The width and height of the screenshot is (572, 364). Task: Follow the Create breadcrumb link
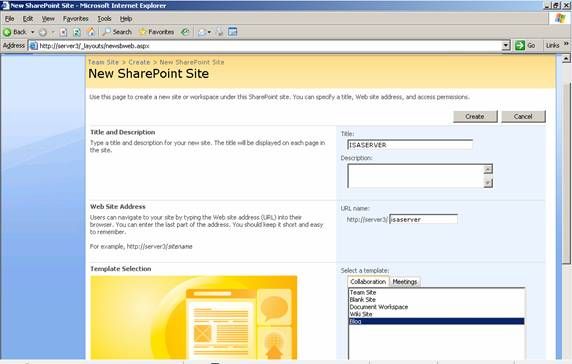click(139, 62)
